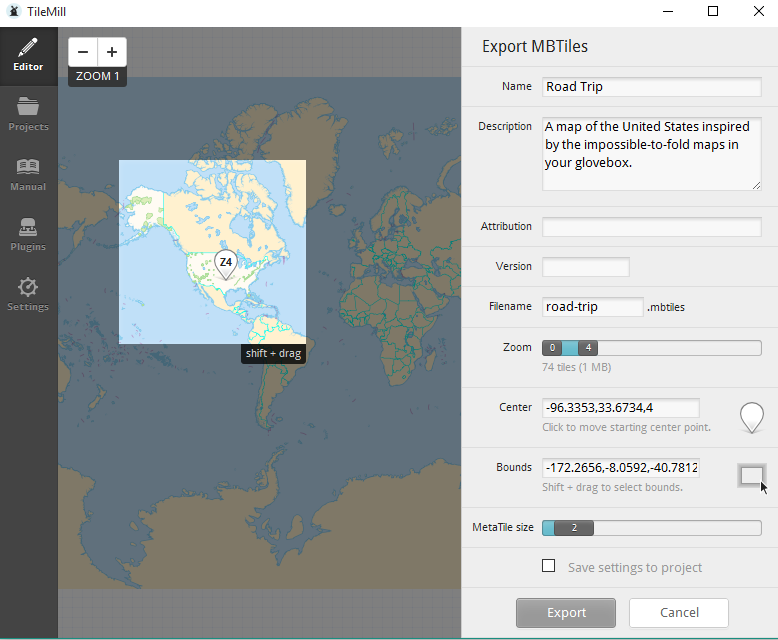Click the Version input field
Viewport: 778px width, 640px height.
585,267
